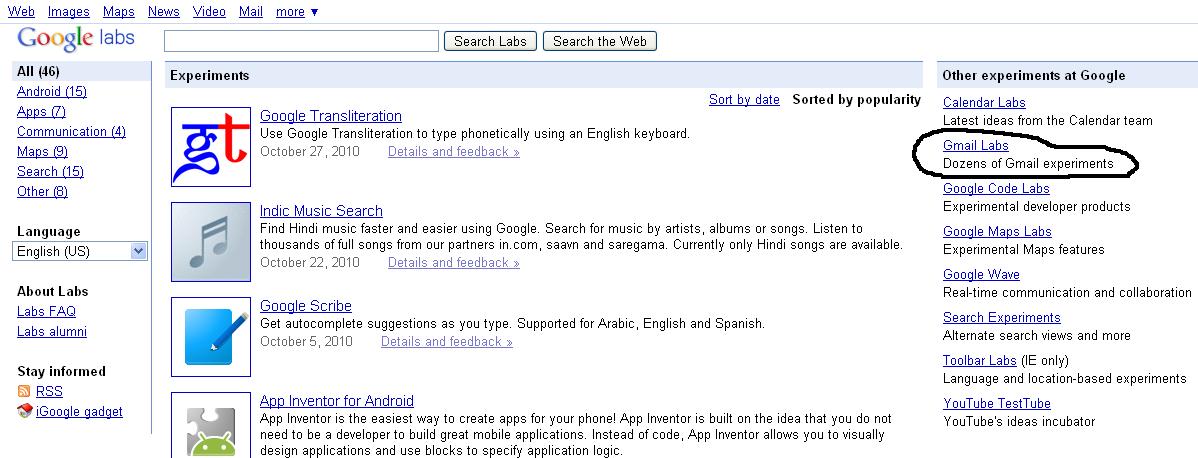The height and width of the screenshot is (458, 1198).
Task: Click the App Inventor Android puzzle icon
Action: pyautogui.click(x=211, y=425)
